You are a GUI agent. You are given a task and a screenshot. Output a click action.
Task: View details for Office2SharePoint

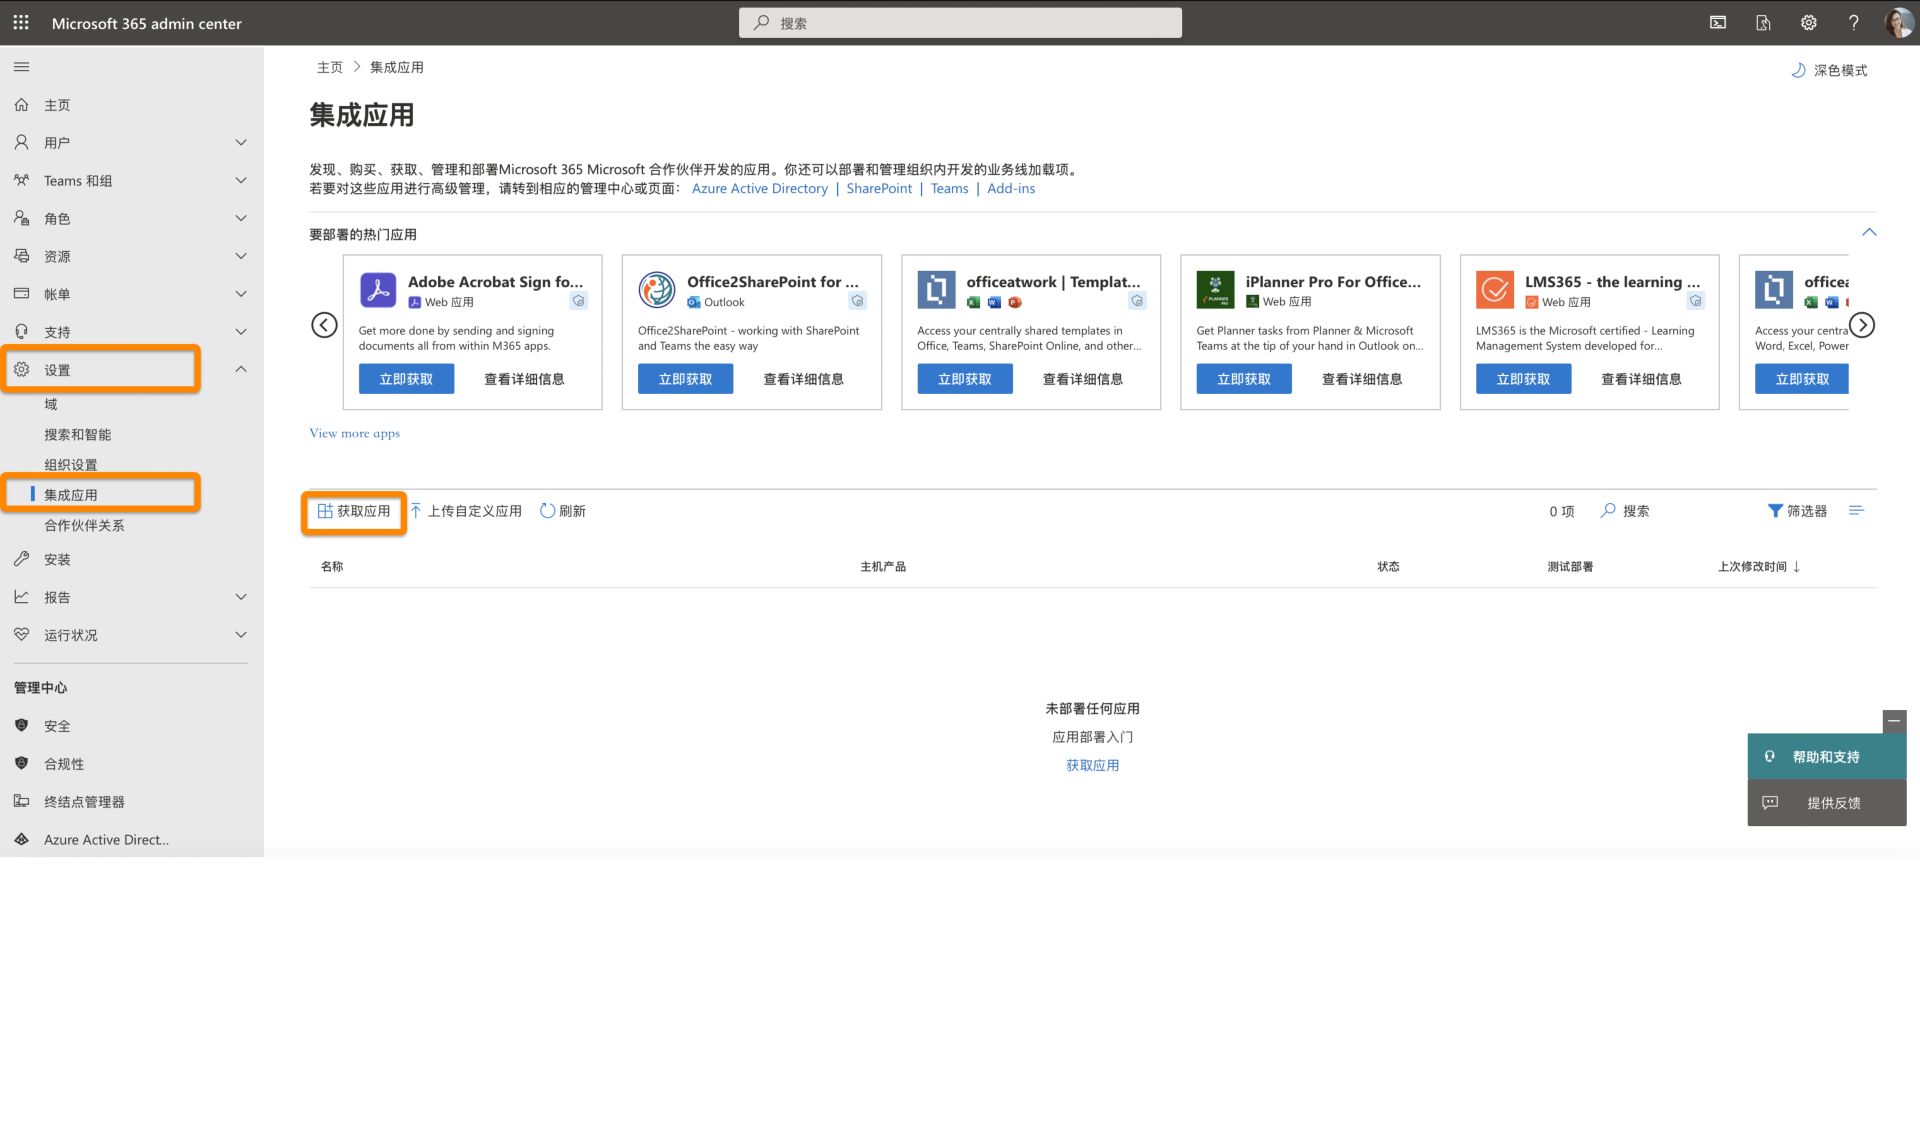click(803, 379)
